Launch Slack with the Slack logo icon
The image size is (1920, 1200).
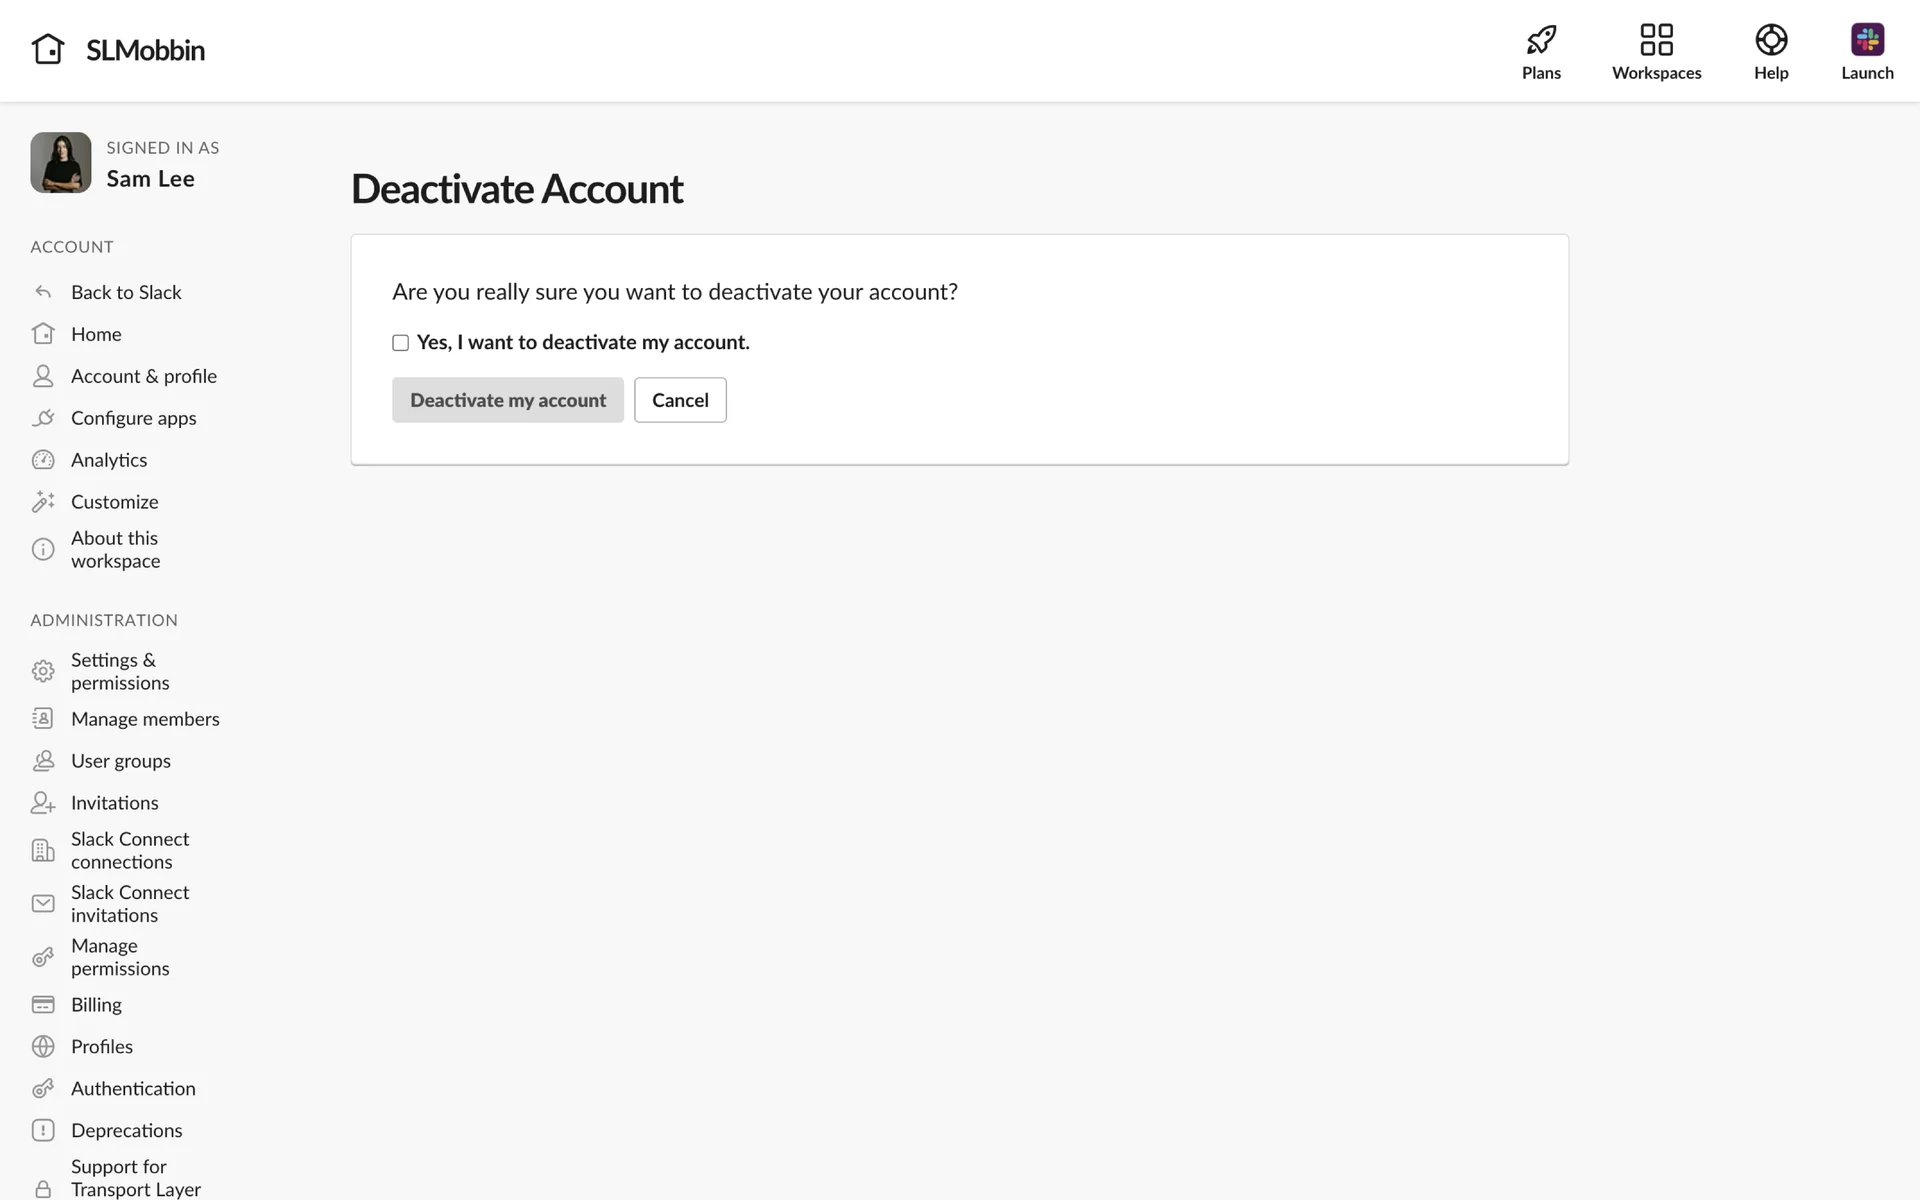(1866, 40)
